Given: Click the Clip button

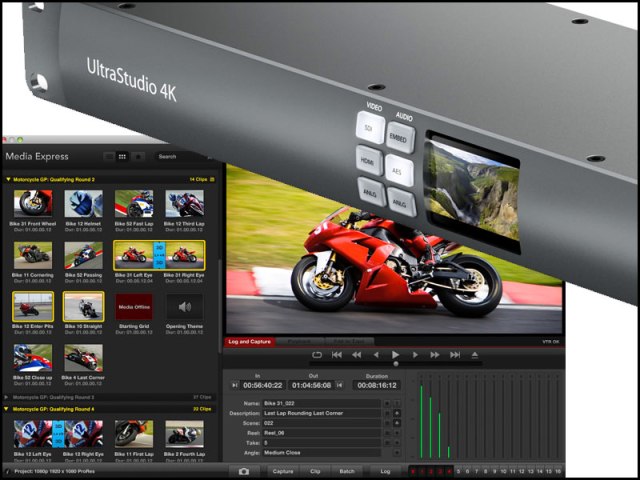Looking at the screenshot, I should pyautogui.click(x=315, y=471).
